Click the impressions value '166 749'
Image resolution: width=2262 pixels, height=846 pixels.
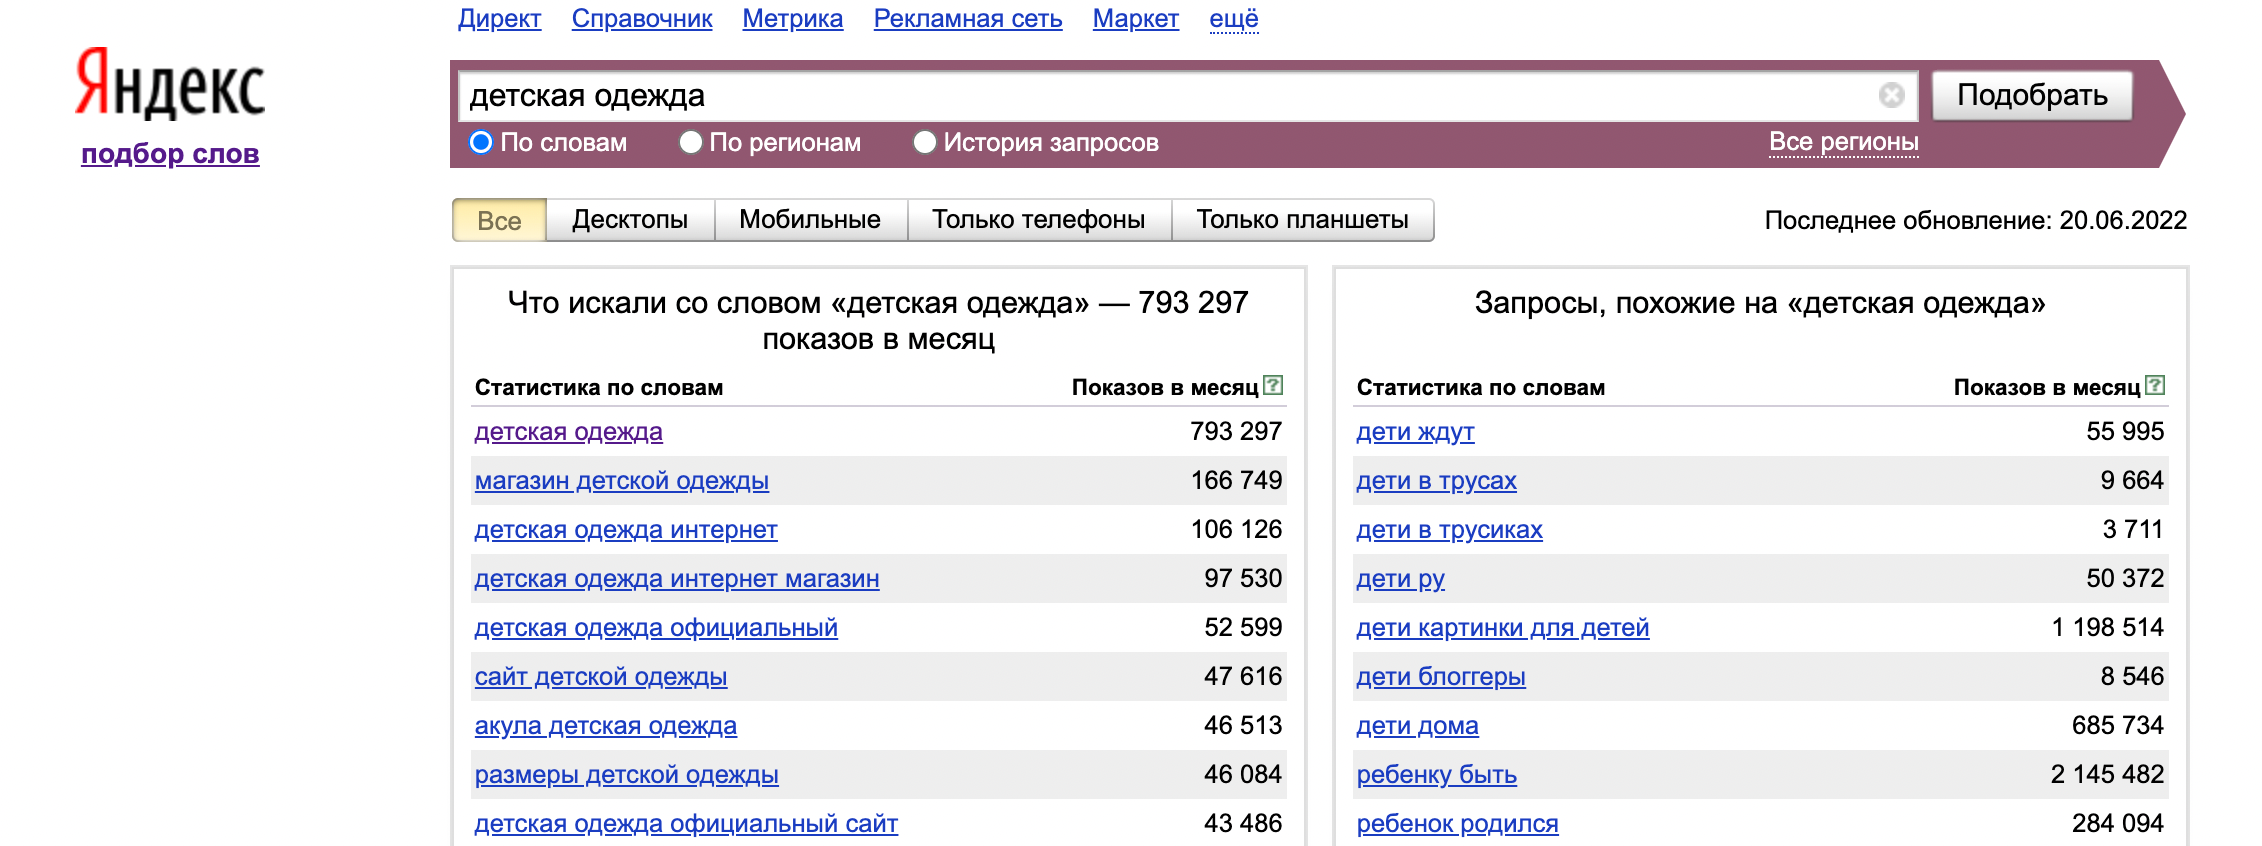point(1236,481)
